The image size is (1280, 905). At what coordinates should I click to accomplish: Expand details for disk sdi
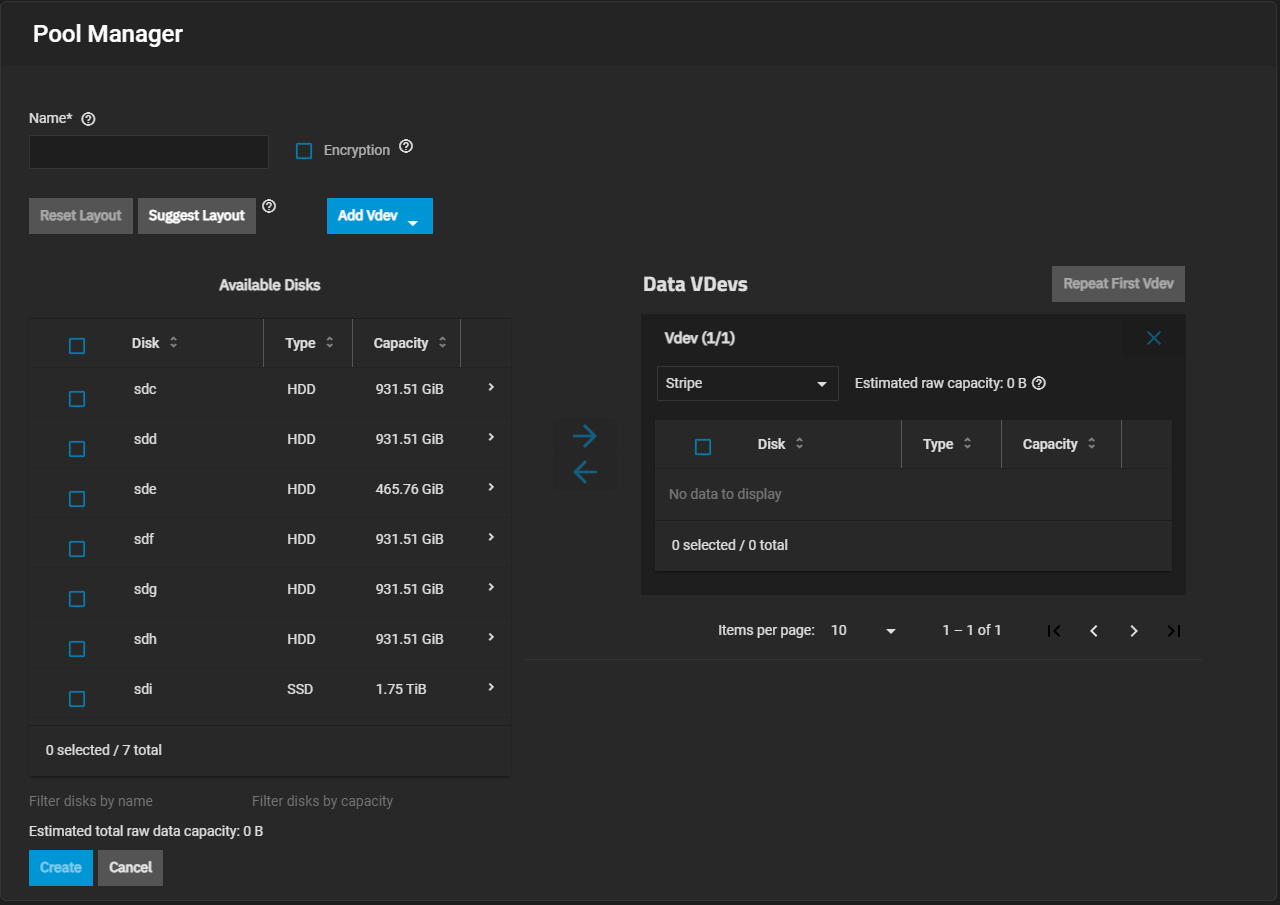(491, 687)
